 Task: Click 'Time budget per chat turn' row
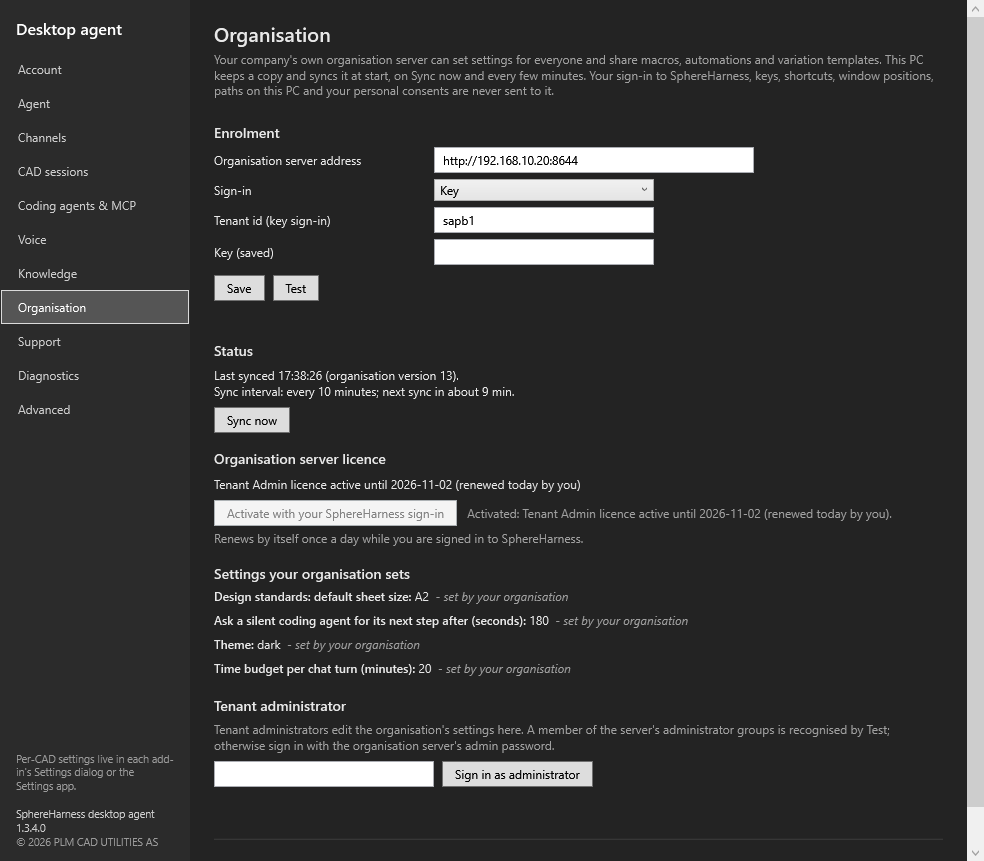pos(392,669)
